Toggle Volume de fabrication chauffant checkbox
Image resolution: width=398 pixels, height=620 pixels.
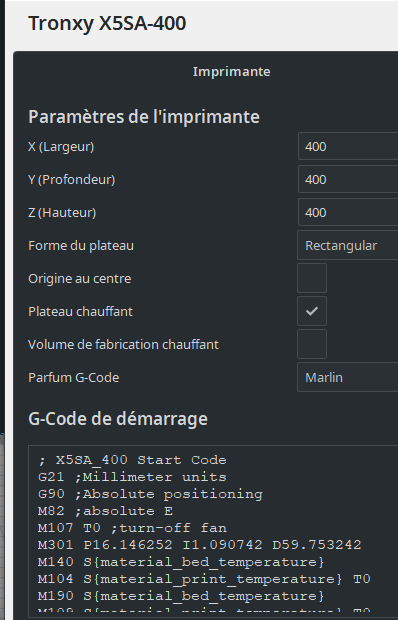[312, 344]
